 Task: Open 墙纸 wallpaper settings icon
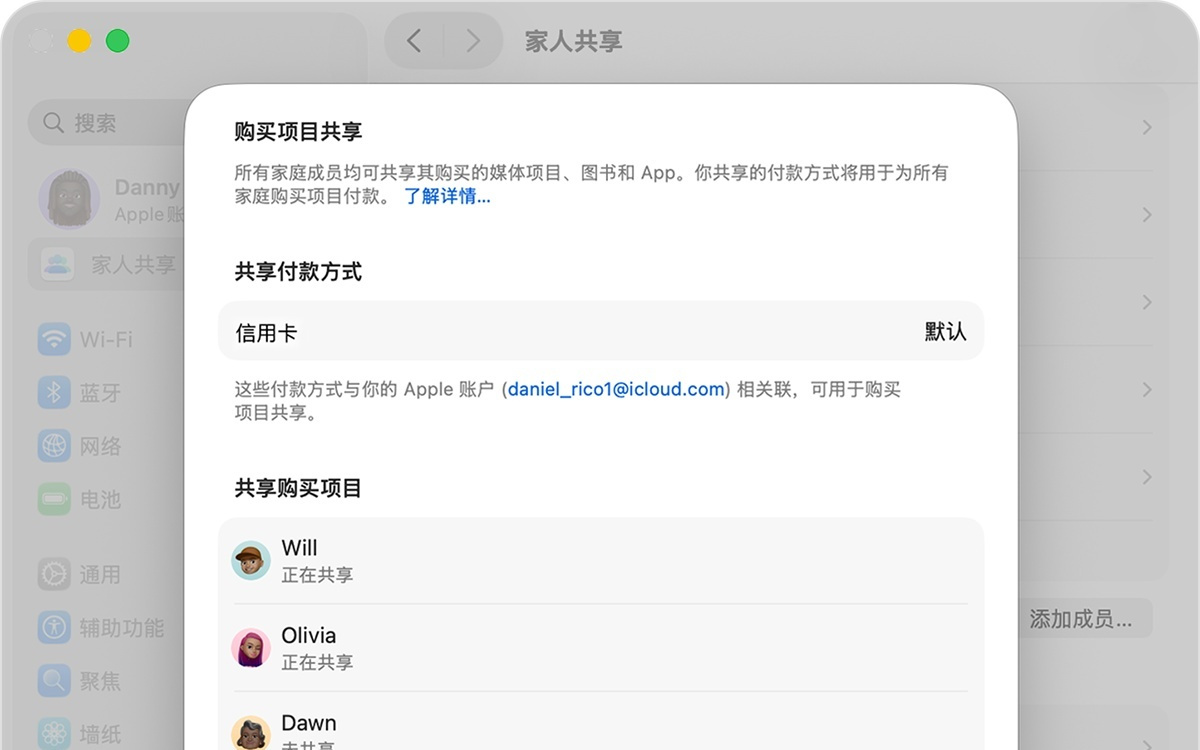click(x=53, y=732)
